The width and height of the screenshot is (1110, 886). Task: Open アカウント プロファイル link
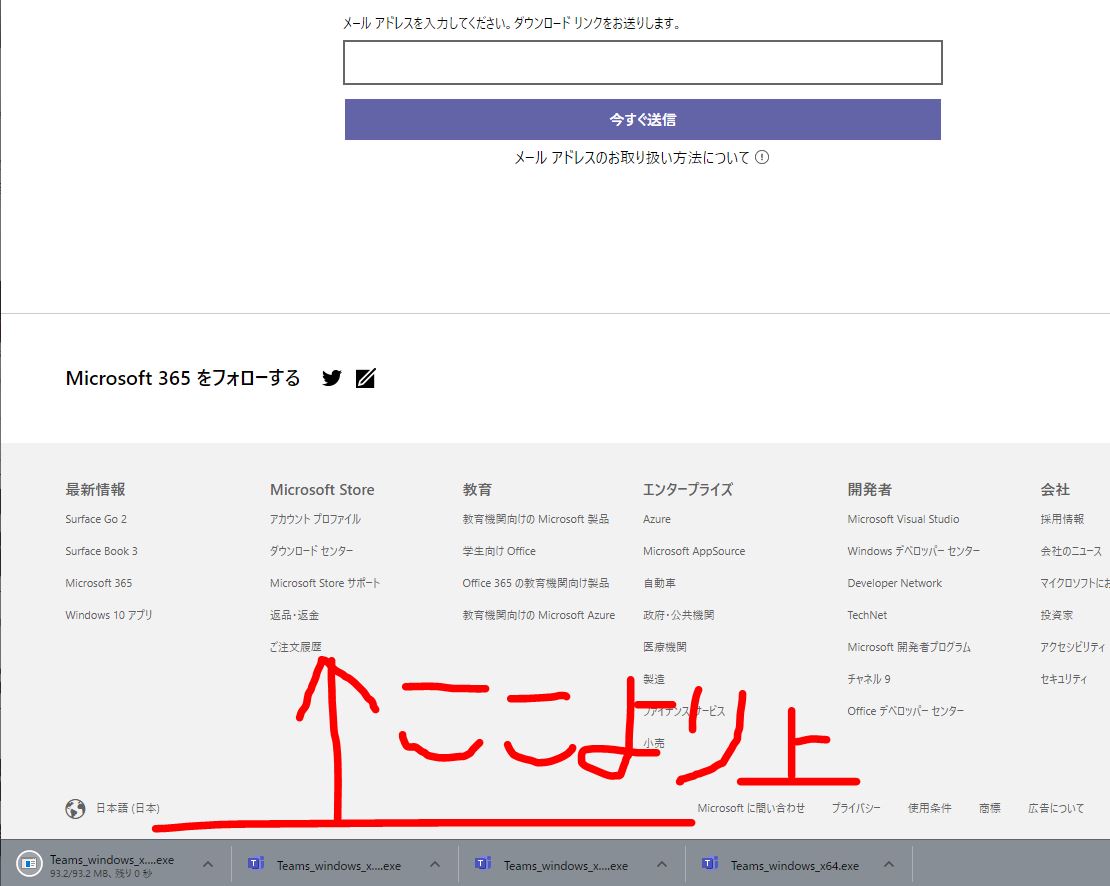315,519
